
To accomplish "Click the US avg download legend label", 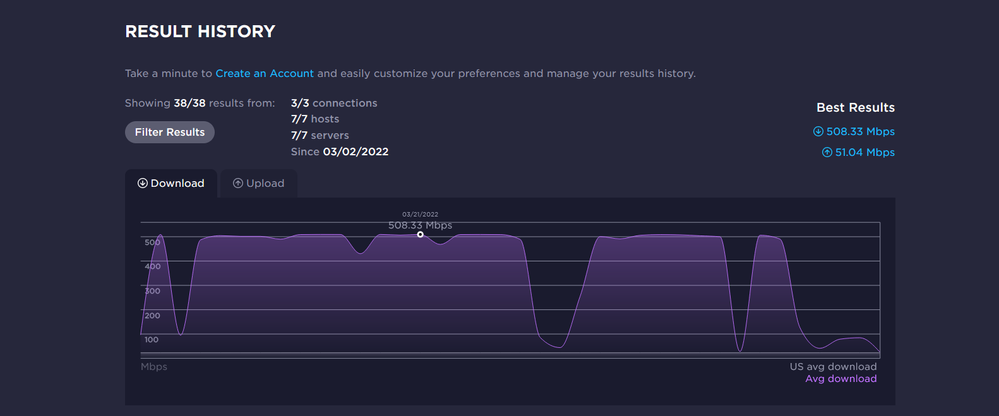I will (x=833, y=367).
